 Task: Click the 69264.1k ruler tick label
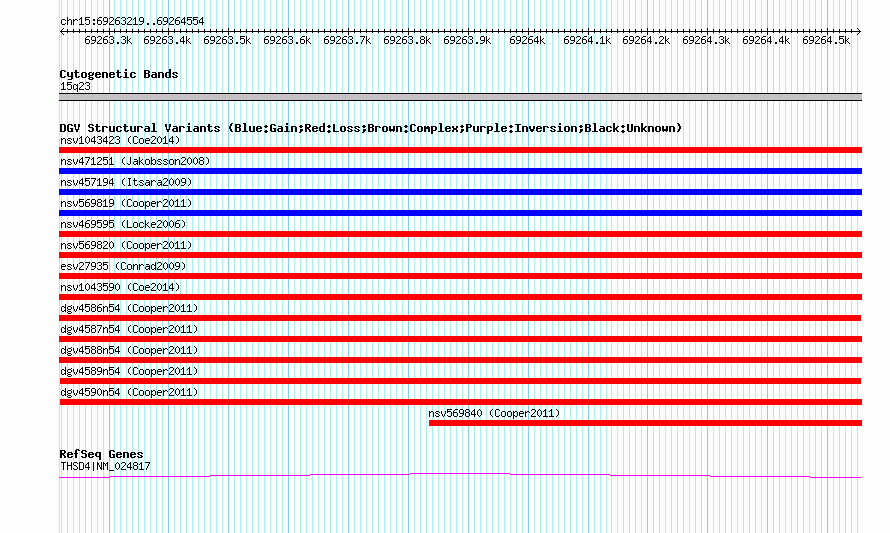pyautogui.click(x=587, y=40)
